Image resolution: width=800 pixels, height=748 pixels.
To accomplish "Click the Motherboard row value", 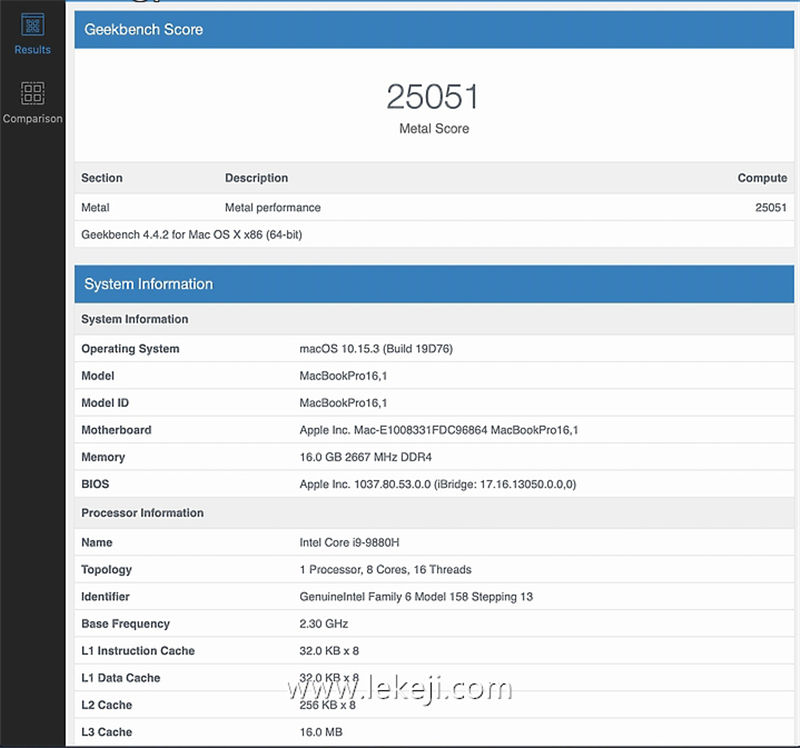I will [x=439, y=430].
